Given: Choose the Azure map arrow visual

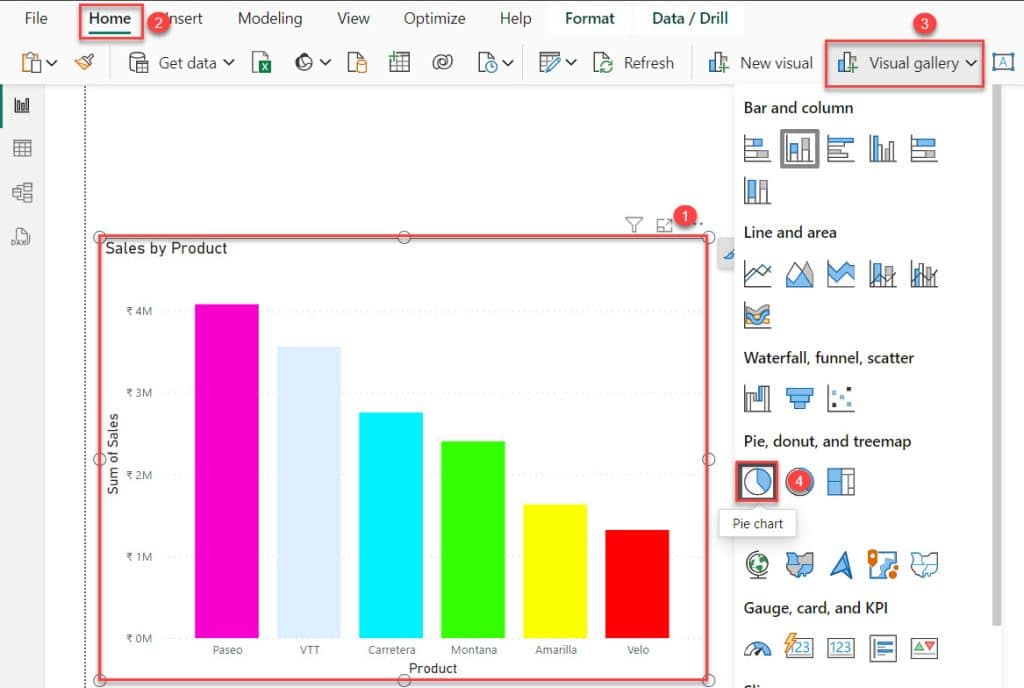Looking at the screenshot, I should [840, 565].
